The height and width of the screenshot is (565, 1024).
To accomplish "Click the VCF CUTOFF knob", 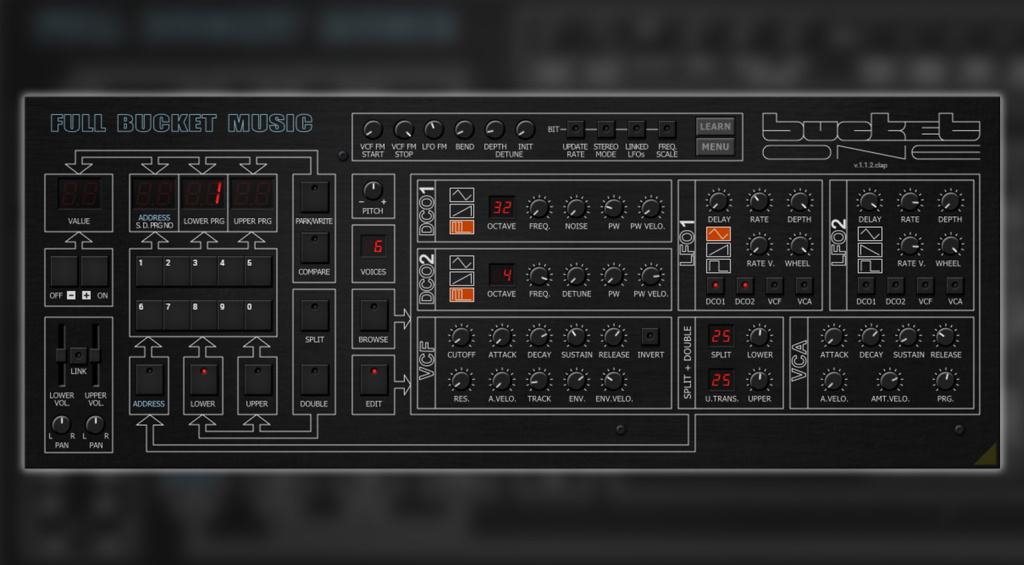I will pos(460,337).
